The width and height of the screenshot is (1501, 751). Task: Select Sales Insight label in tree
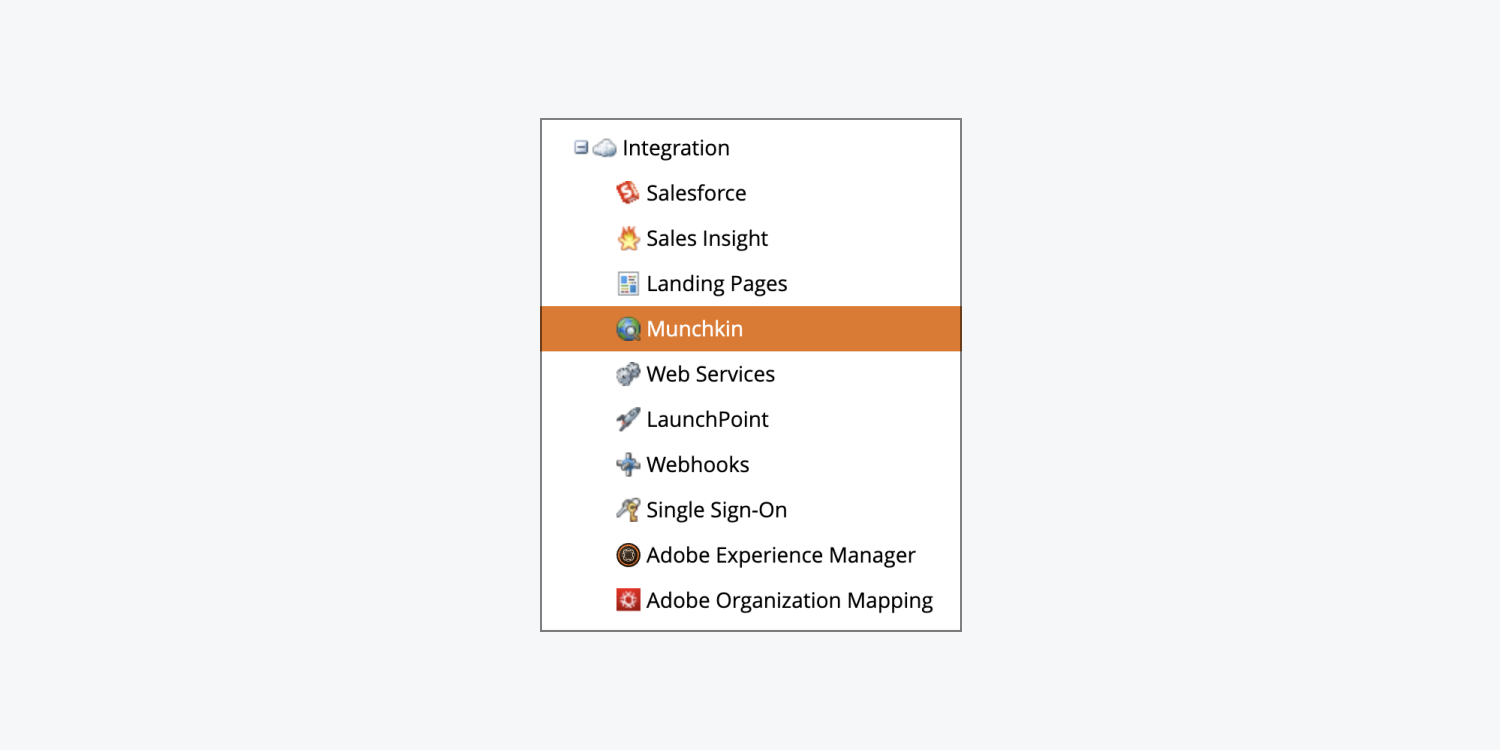coord(707,239)
